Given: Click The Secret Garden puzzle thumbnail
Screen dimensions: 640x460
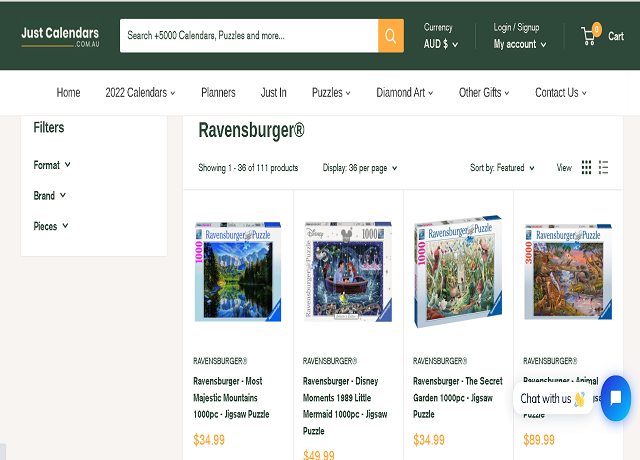Looking at the screenshot, I should point(457,271).
